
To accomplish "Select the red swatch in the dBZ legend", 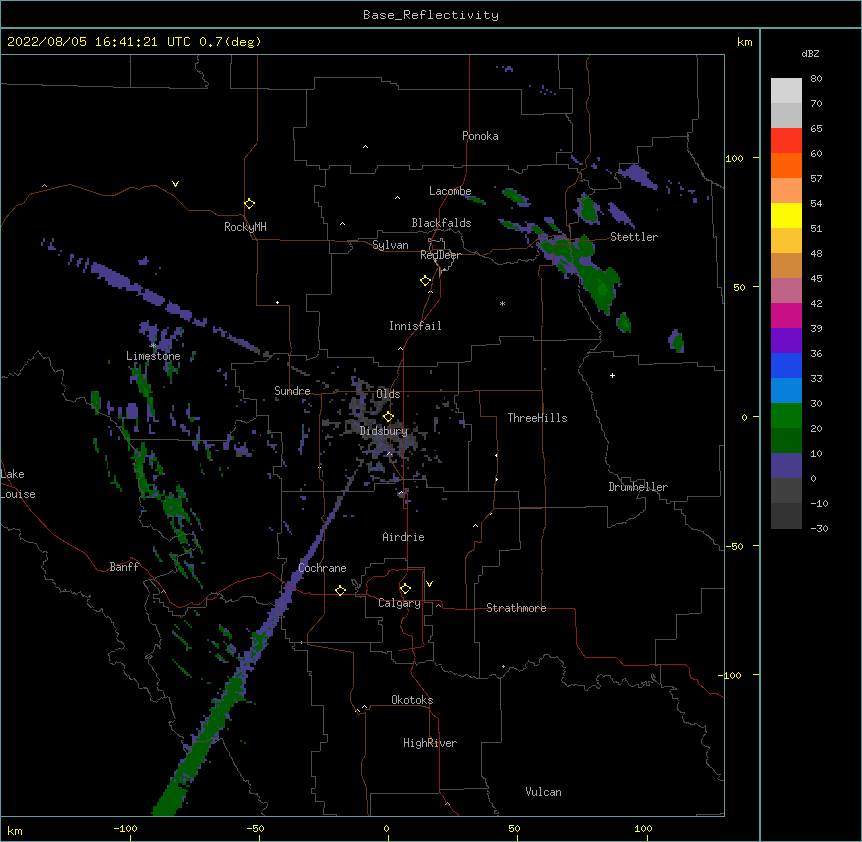I will [x=786, y=140].
